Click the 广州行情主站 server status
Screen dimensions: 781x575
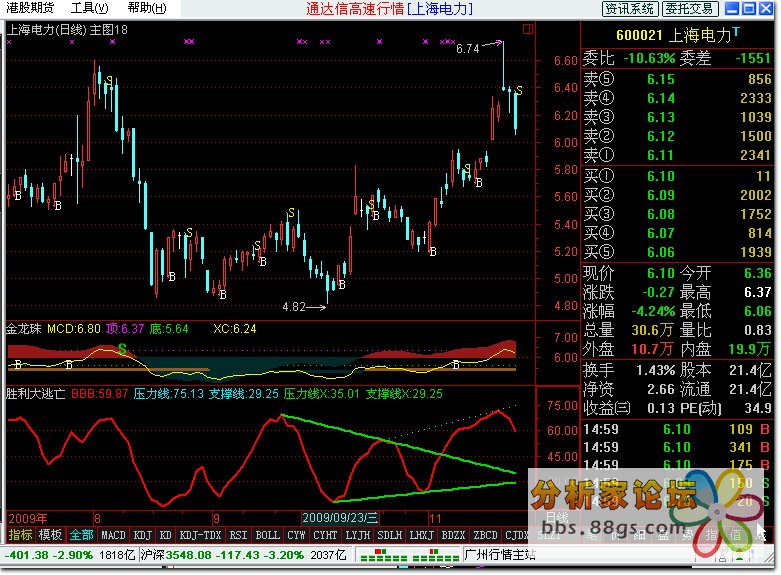(x=500, y=555)
